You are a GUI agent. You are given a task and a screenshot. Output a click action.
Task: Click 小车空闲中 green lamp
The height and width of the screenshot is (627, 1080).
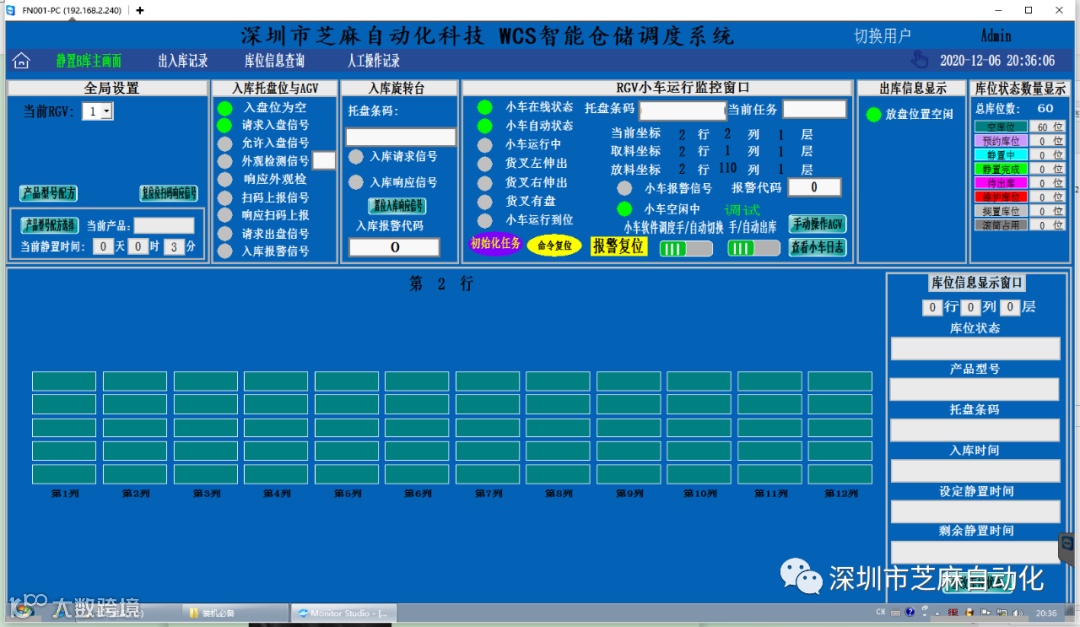[x=625, y=208]
